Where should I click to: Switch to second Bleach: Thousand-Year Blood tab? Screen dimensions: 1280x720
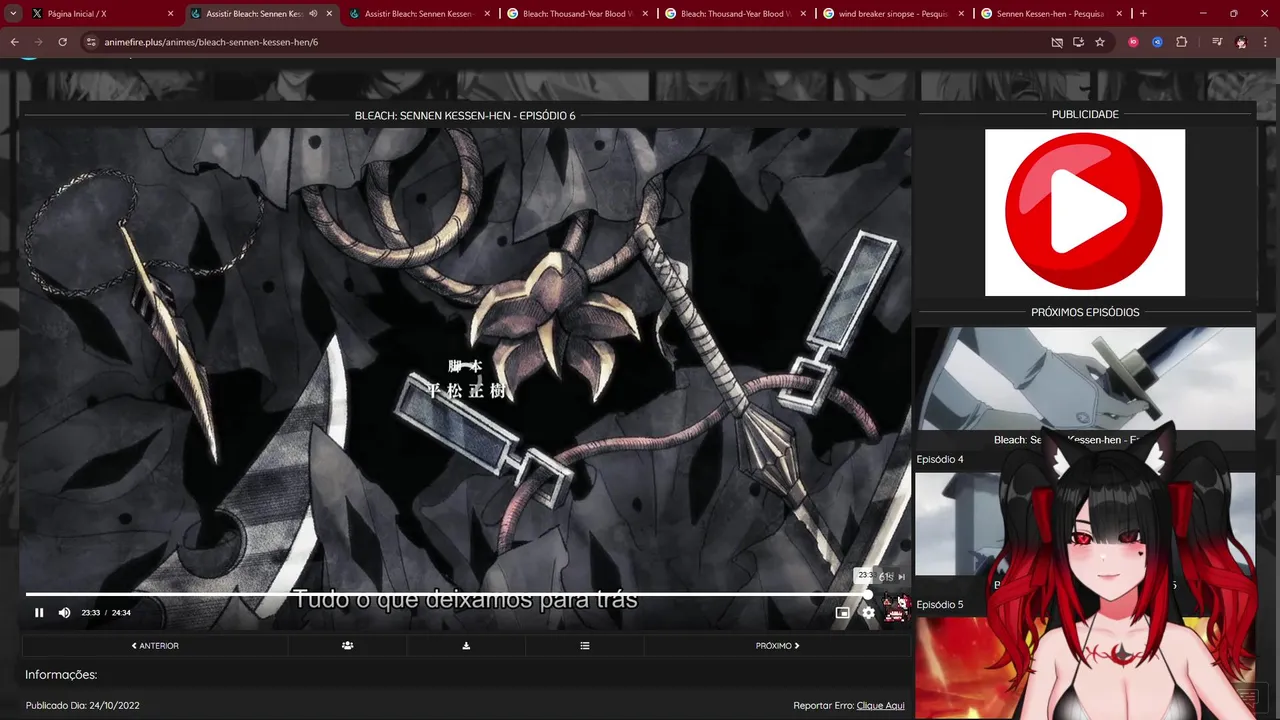(735, 14)
